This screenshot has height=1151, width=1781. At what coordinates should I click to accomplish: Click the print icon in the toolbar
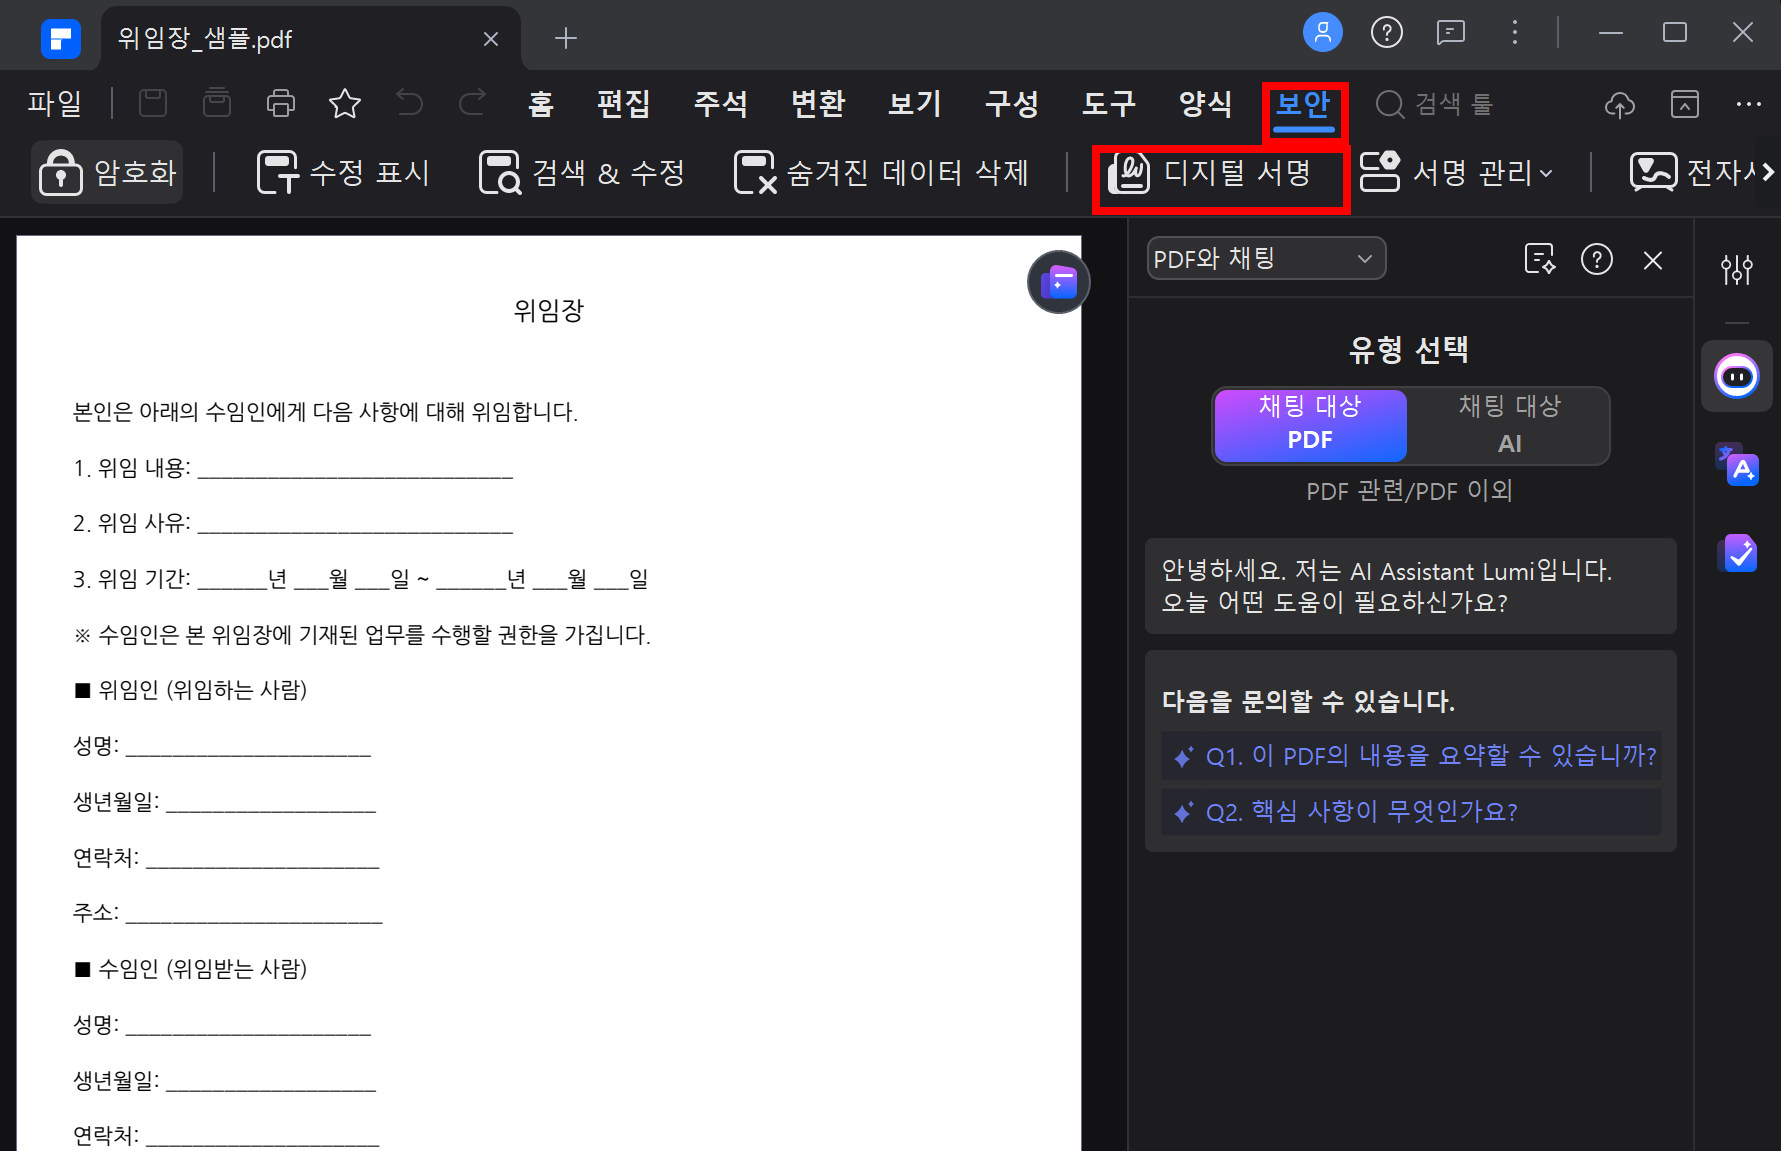coord(281,103)
